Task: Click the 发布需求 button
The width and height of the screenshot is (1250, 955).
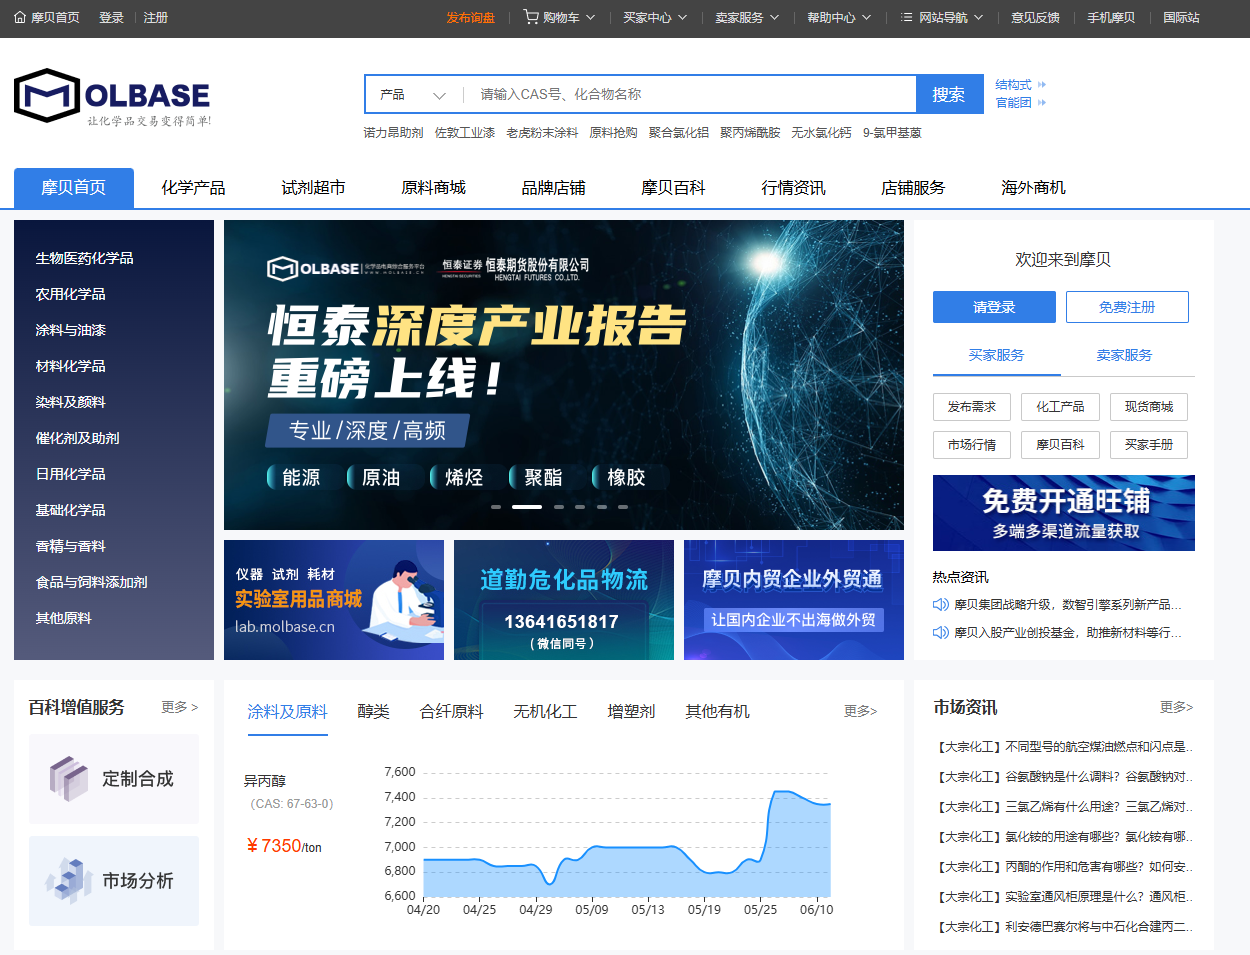Action: [x=972, y=407]
